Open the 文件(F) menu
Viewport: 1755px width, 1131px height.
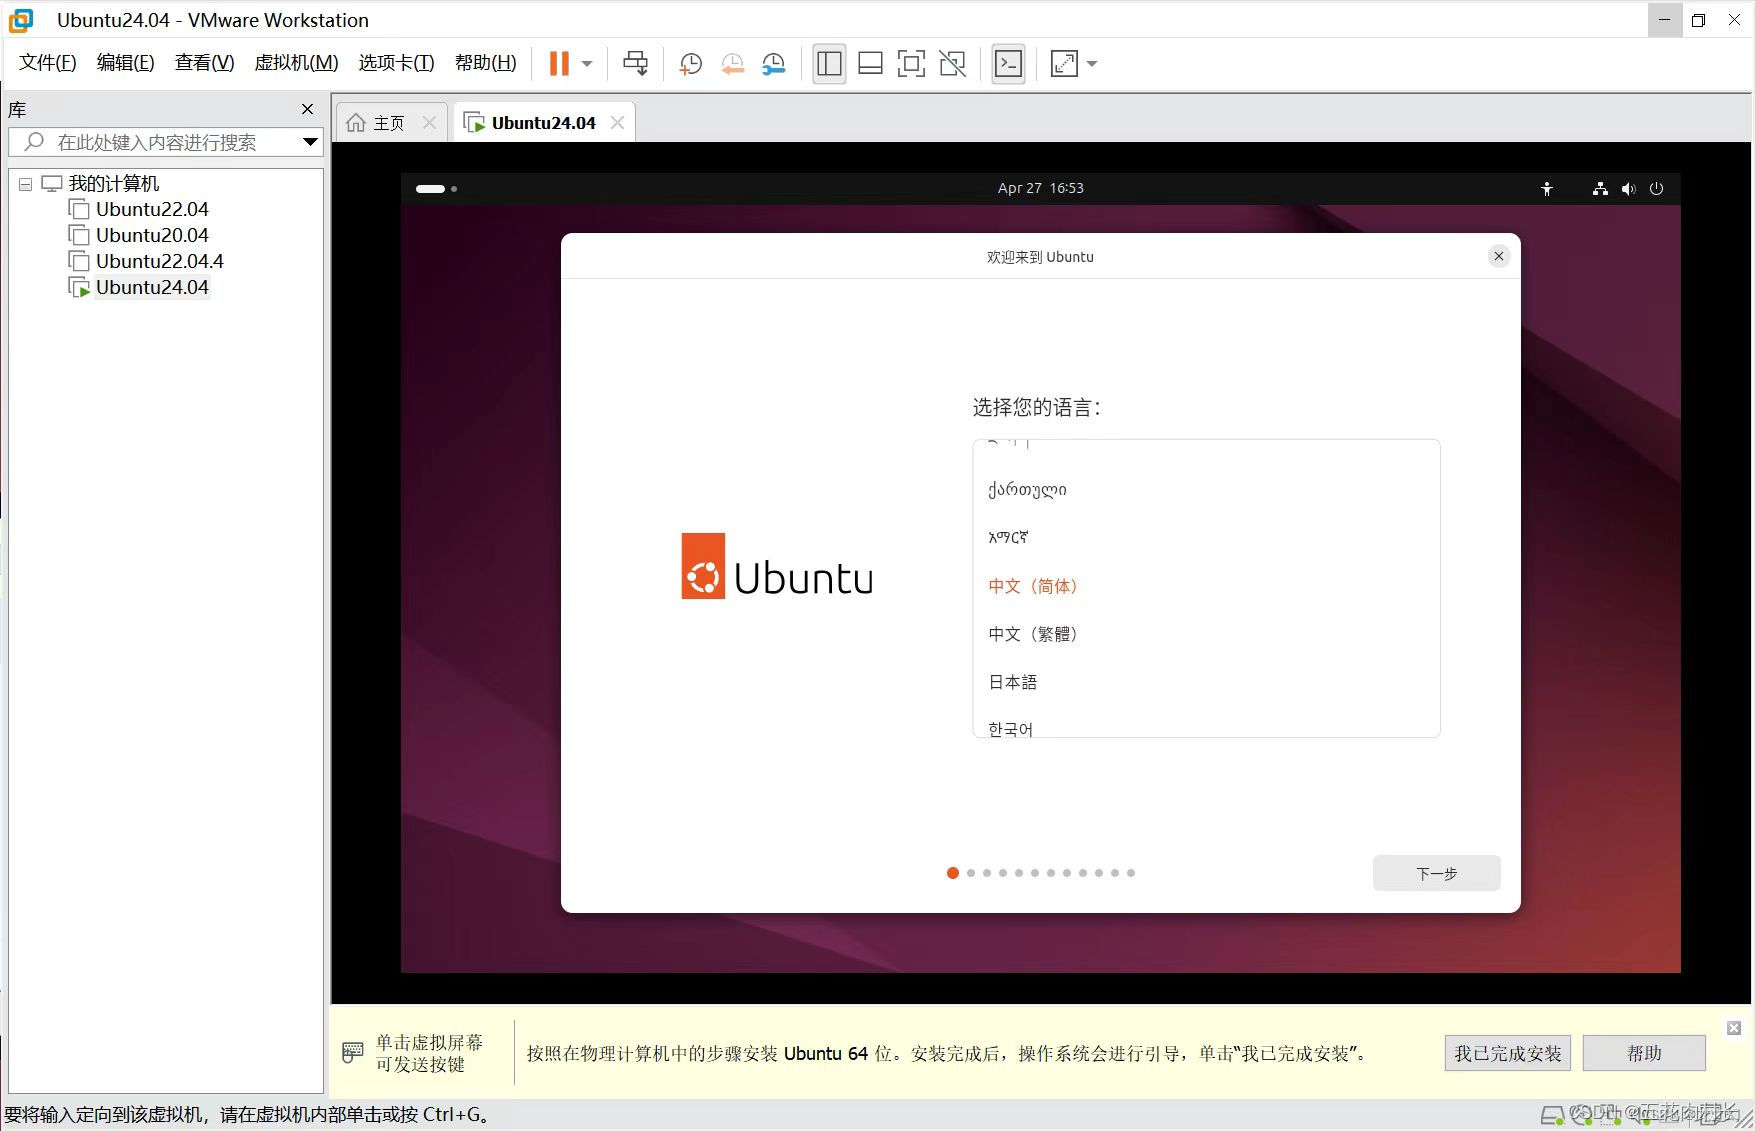(48, 63)
